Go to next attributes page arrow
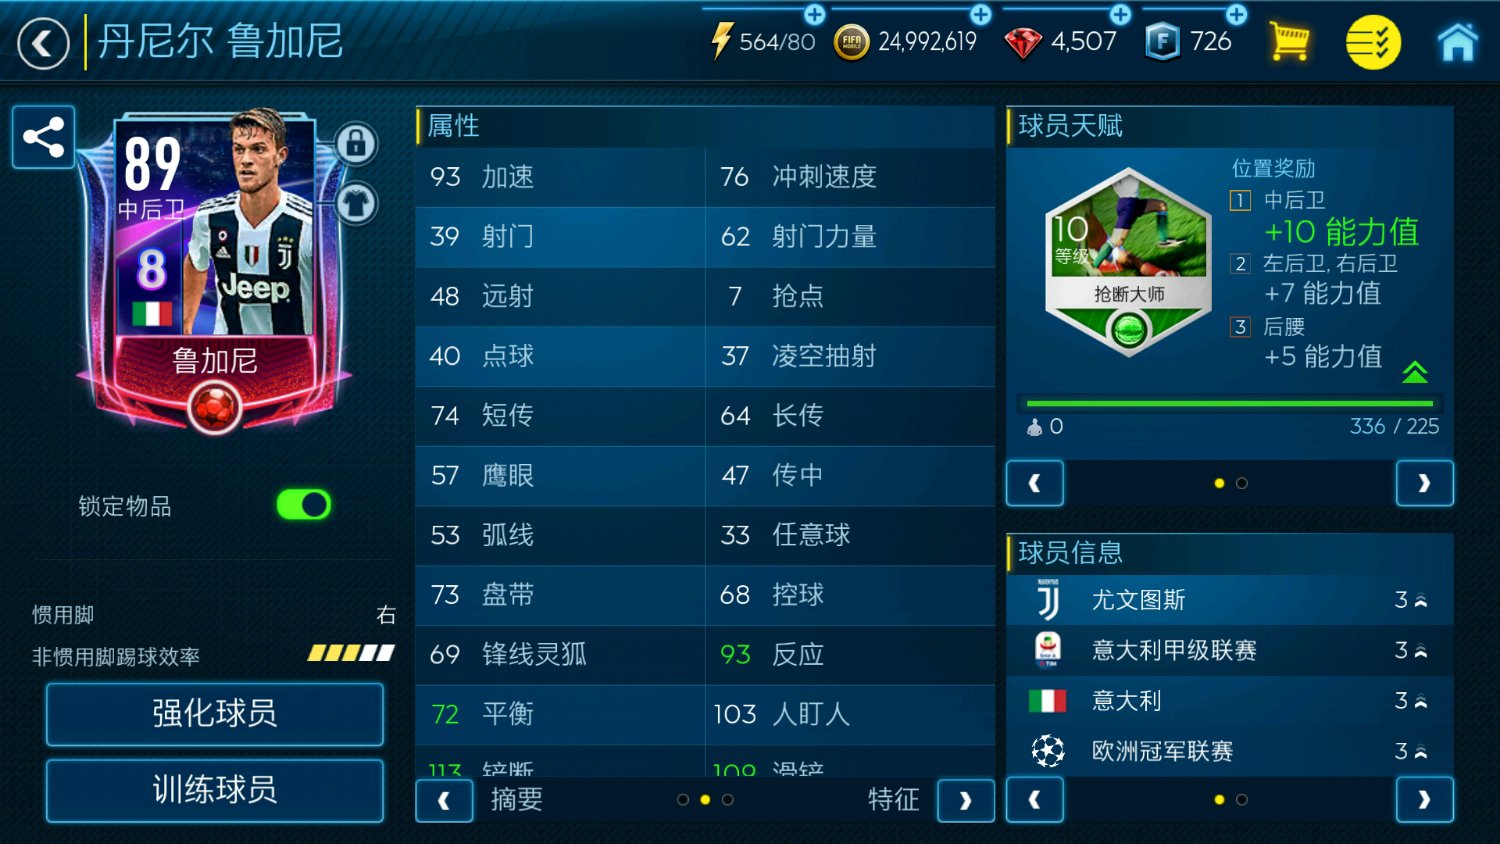 point(966,800)
